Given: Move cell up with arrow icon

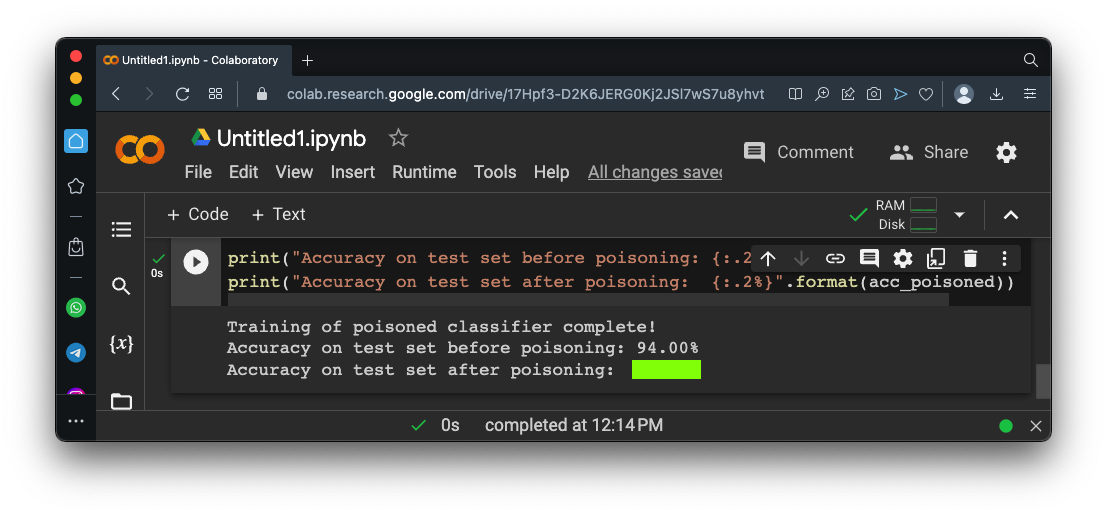Looking at the screenshot, I should tap(768, 259).
